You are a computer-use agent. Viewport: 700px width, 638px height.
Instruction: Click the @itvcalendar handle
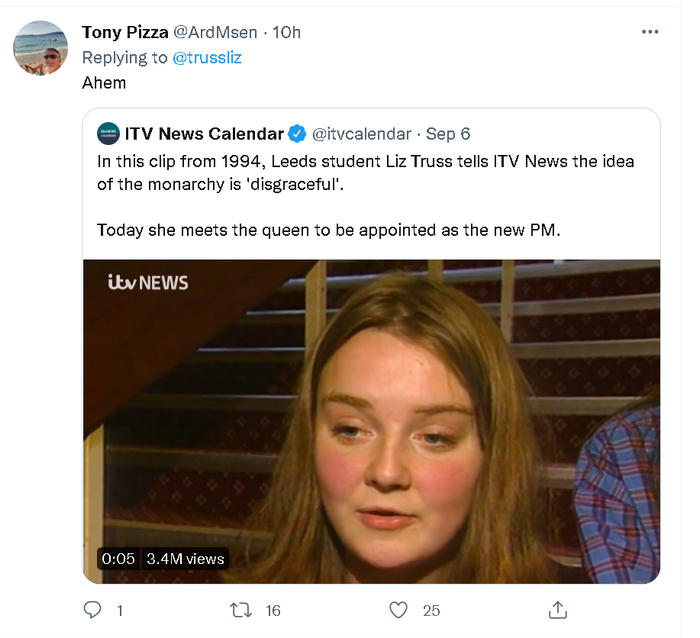click(362, 133)
